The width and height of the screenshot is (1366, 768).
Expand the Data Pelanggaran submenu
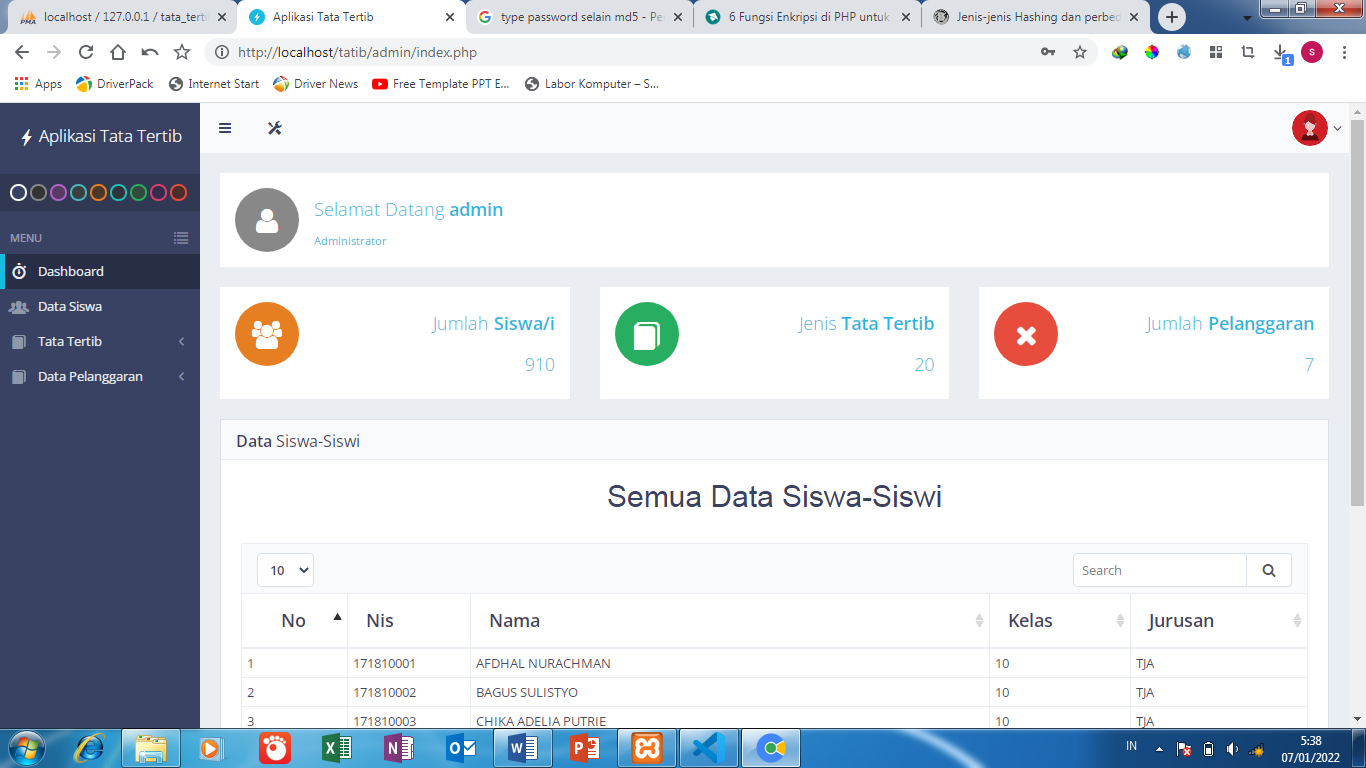click(x=100, y=377)
